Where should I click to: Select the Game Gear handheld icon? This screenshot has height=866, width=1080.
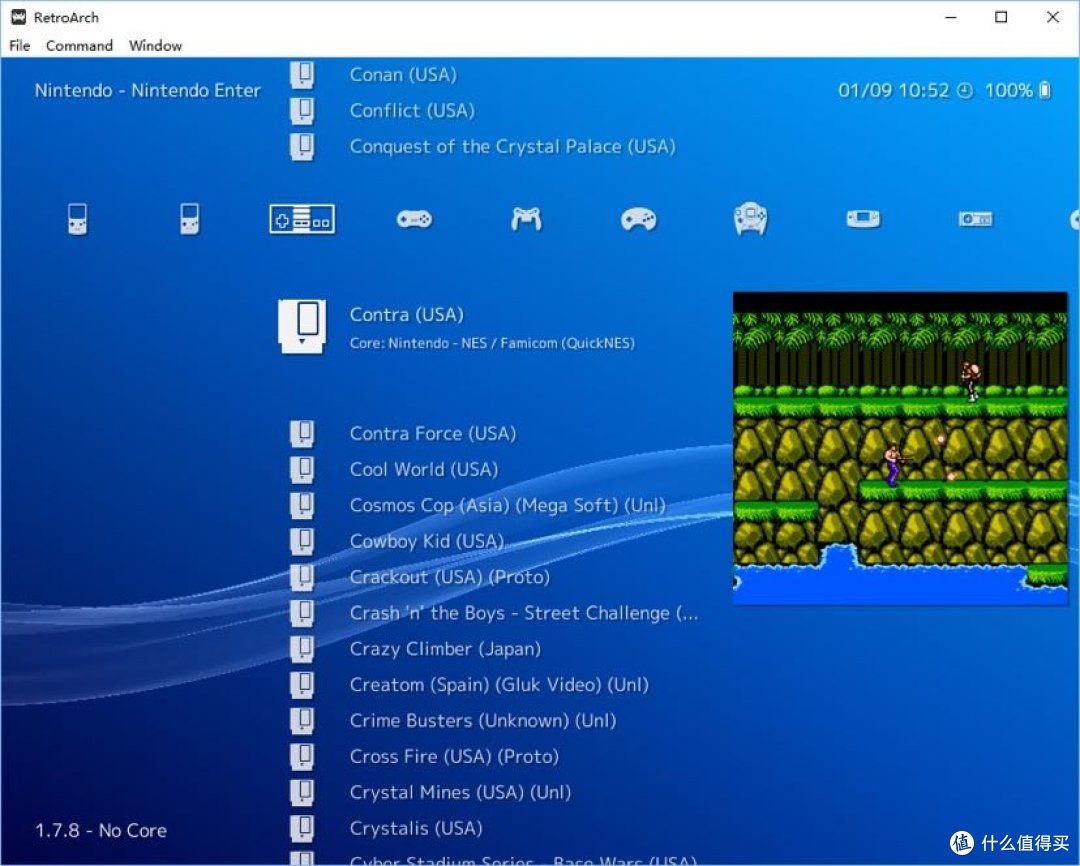click(x=863, y=219)
